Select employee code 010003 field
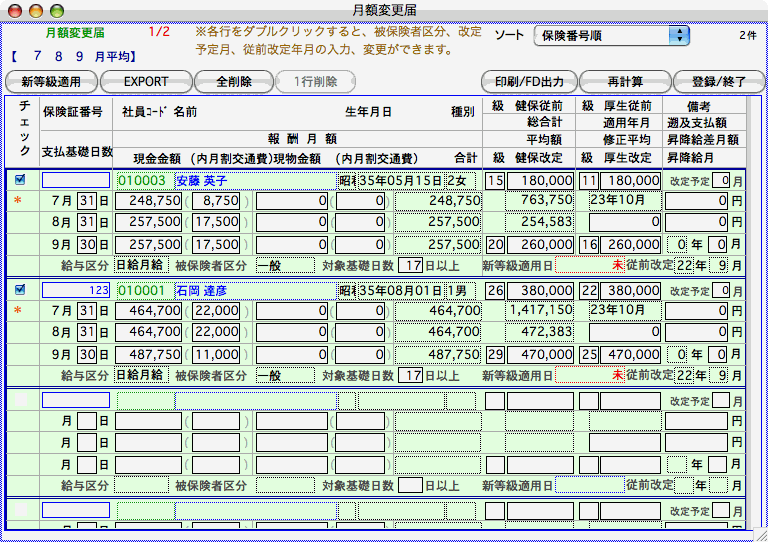The image size is (768, 542). 145,181
